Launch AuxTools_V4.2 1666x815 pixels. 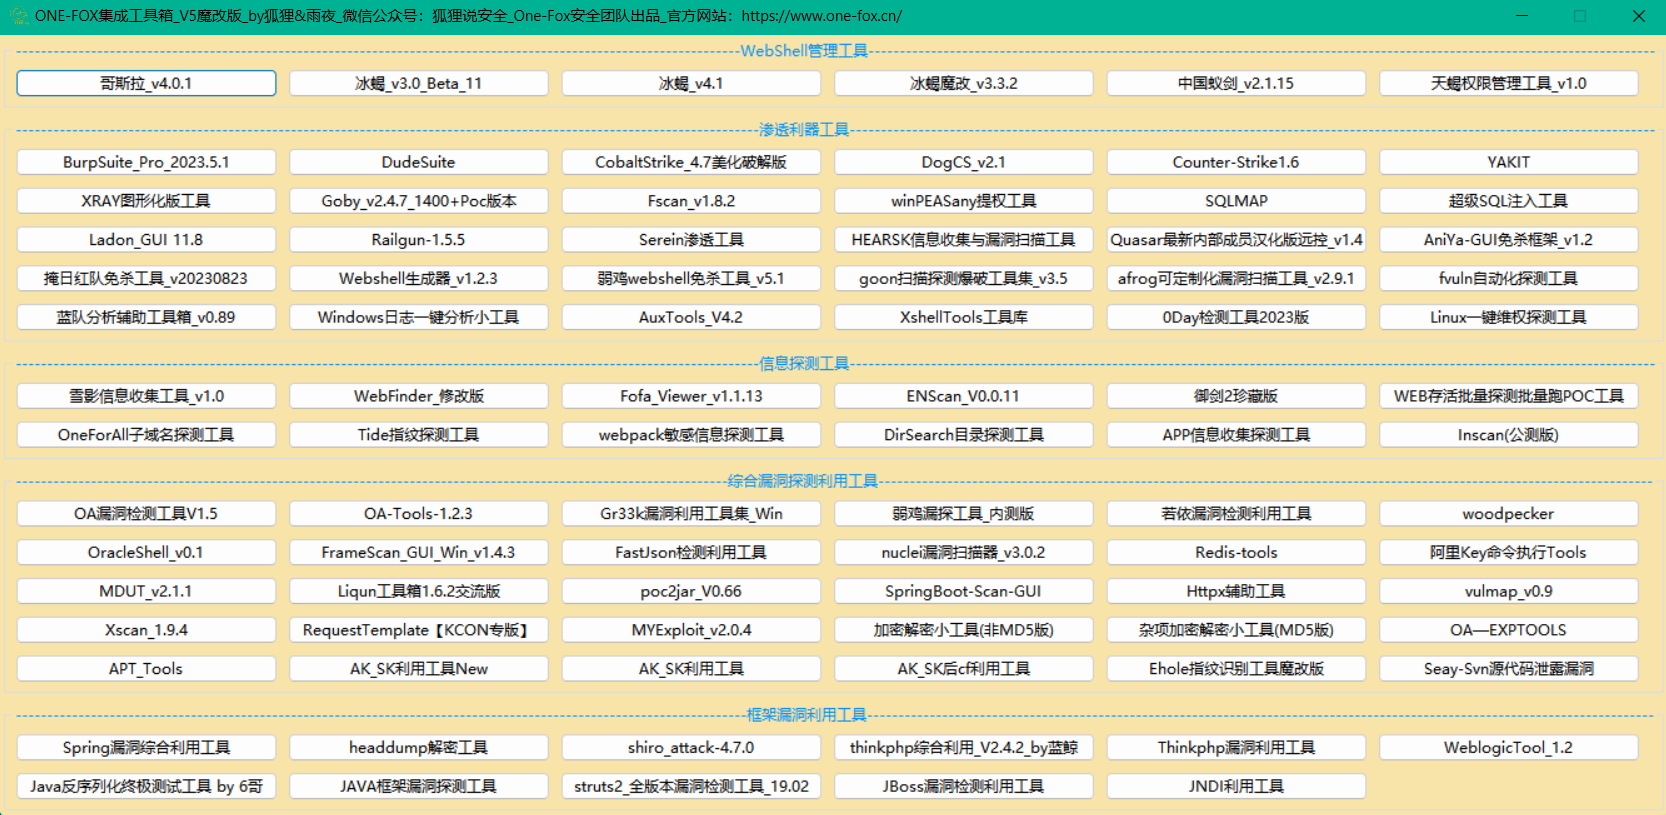point(691,317)
